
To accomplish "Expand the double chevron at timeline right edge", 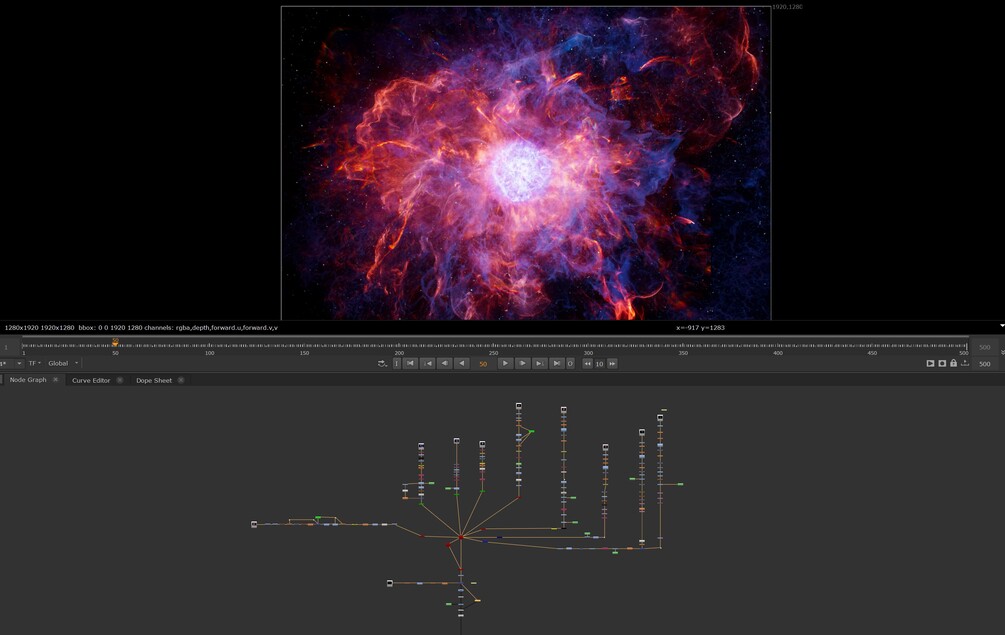I will coord(1002,352).
